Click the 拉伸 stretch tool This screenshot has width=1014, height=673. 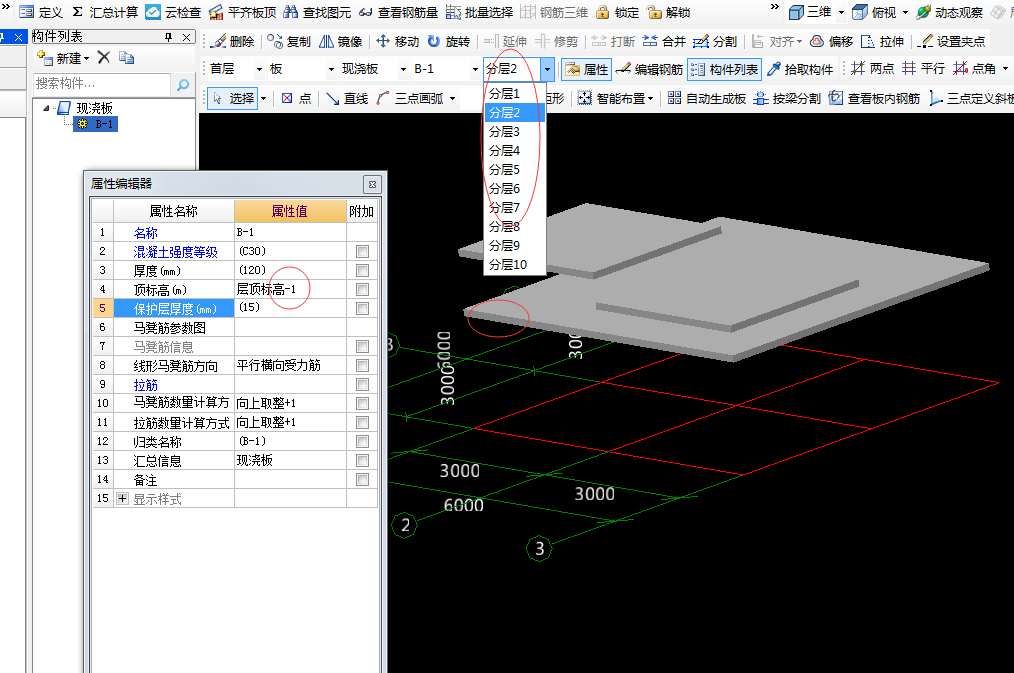pyautogui.click(x=882, y=41)
